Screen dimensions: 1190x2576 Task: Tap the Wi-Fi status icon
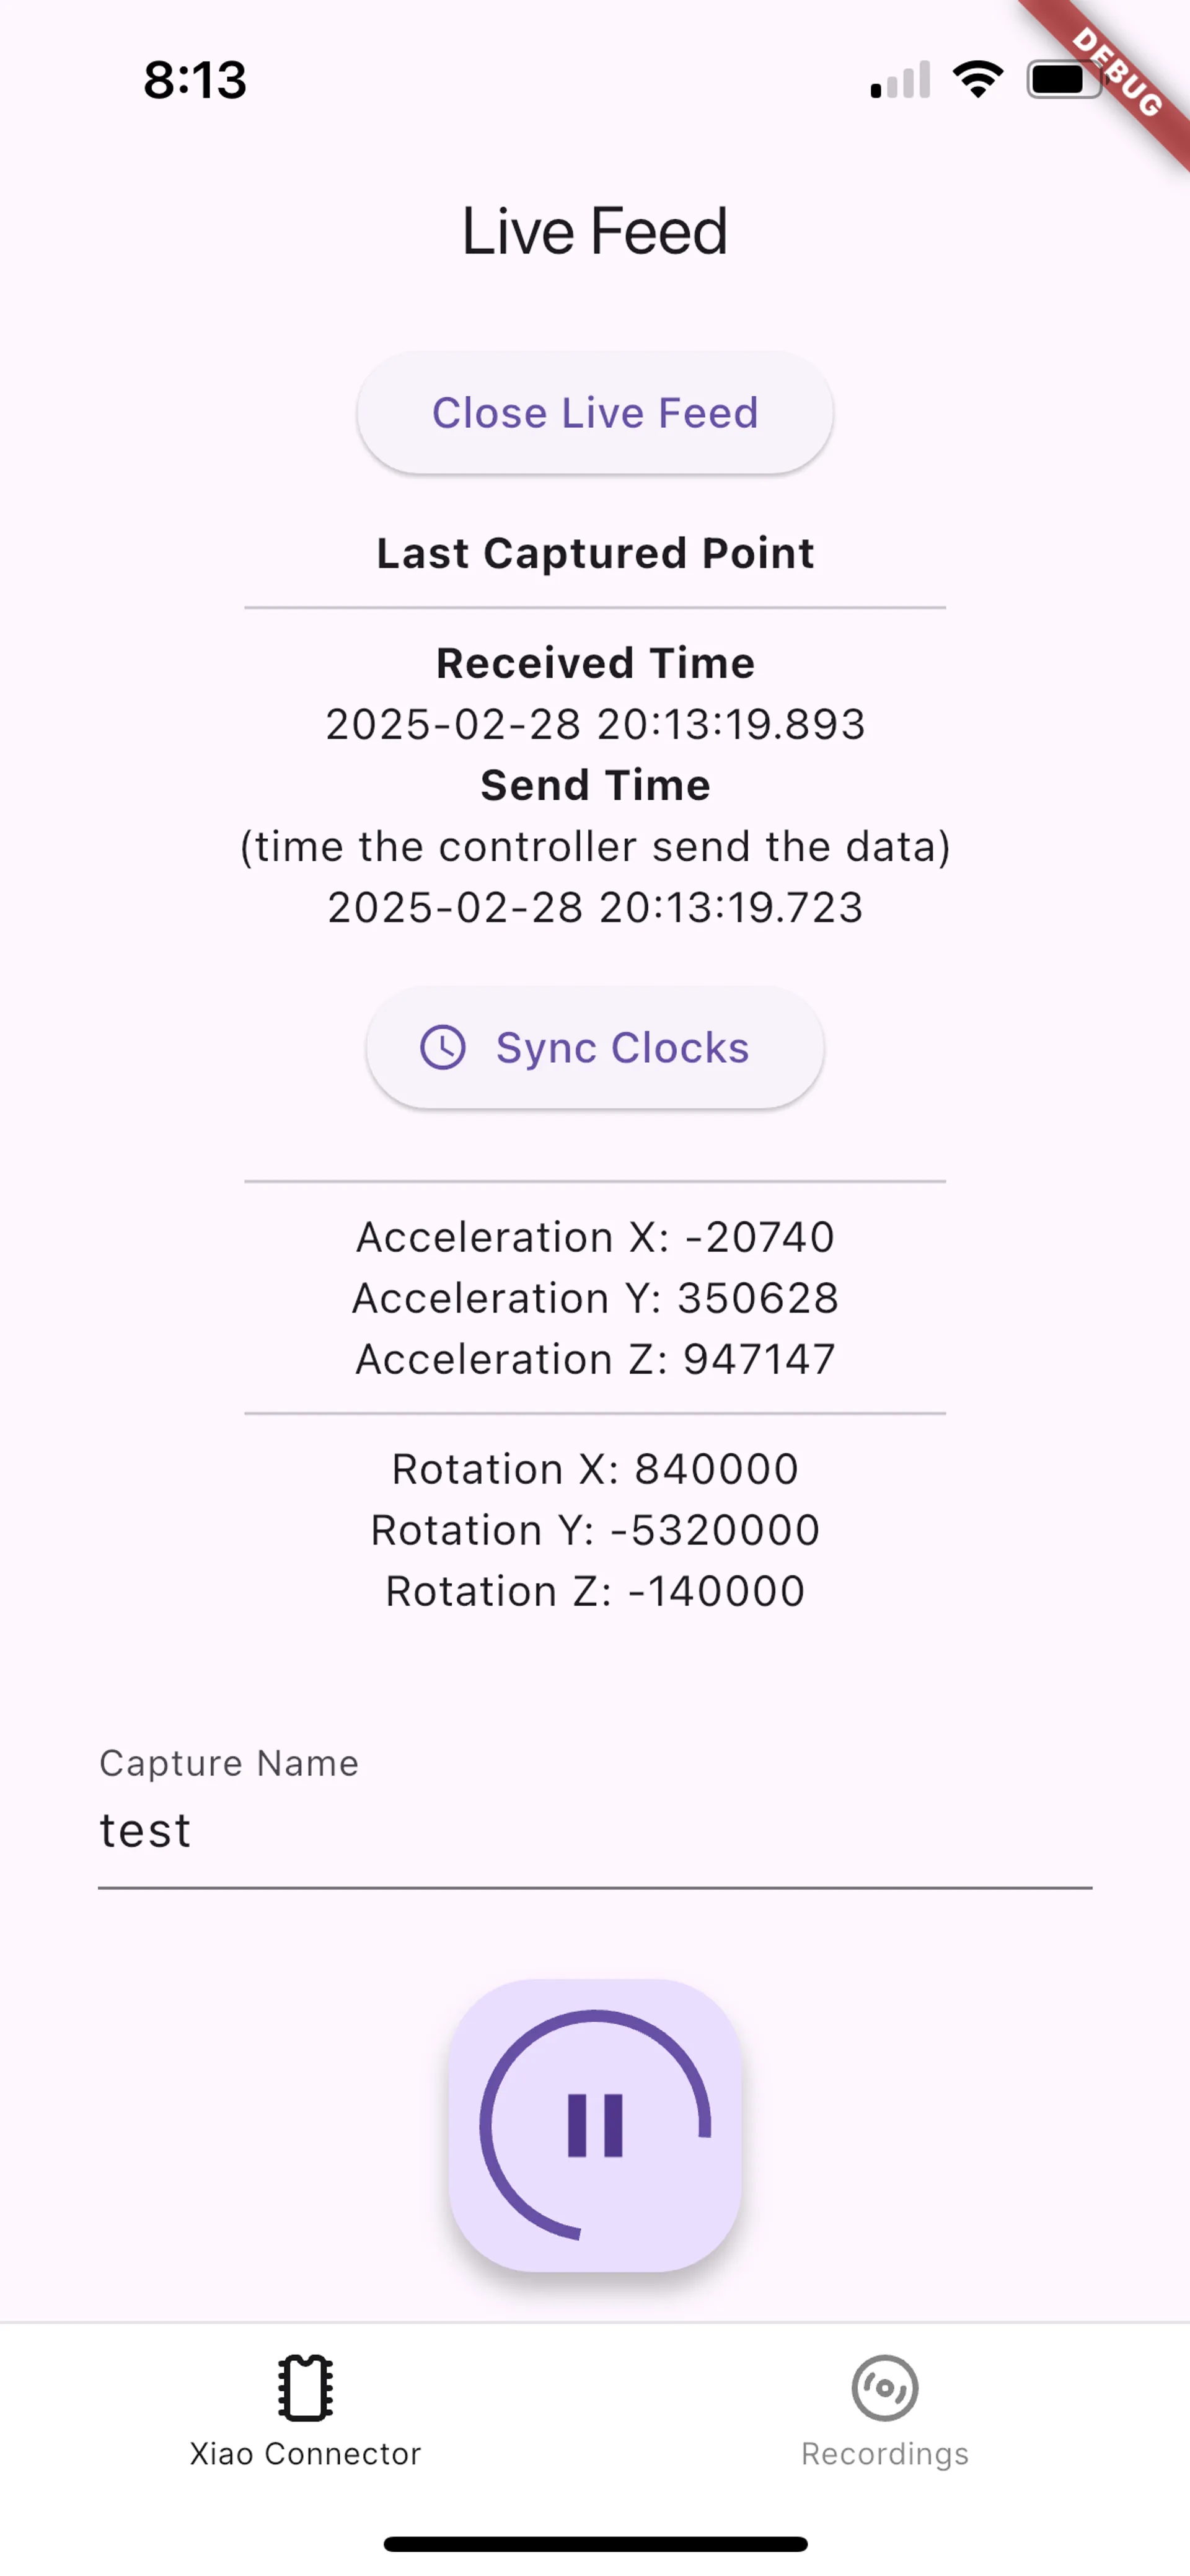978,79
